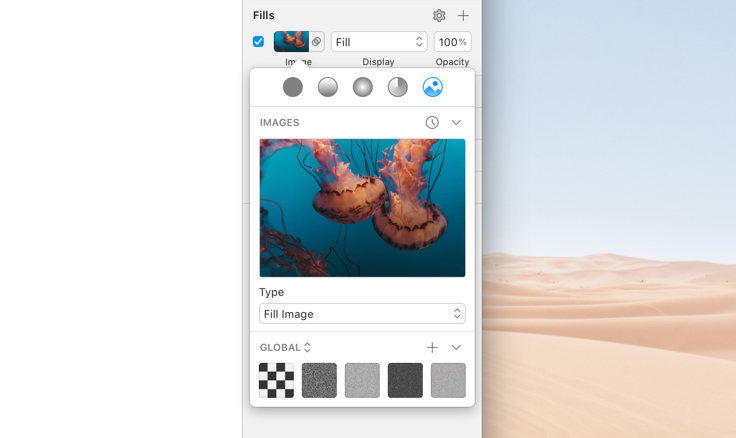The height and width of the screenshot is (438, 736).
Task: Select the solid color fill type
Action: [x=292, y=87]
